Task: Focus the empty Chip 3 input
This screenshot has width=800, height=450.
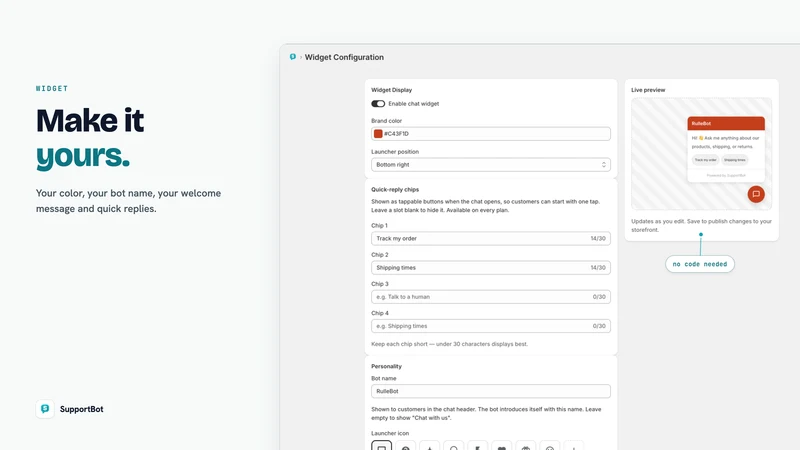Action: (x=491, y=296)
